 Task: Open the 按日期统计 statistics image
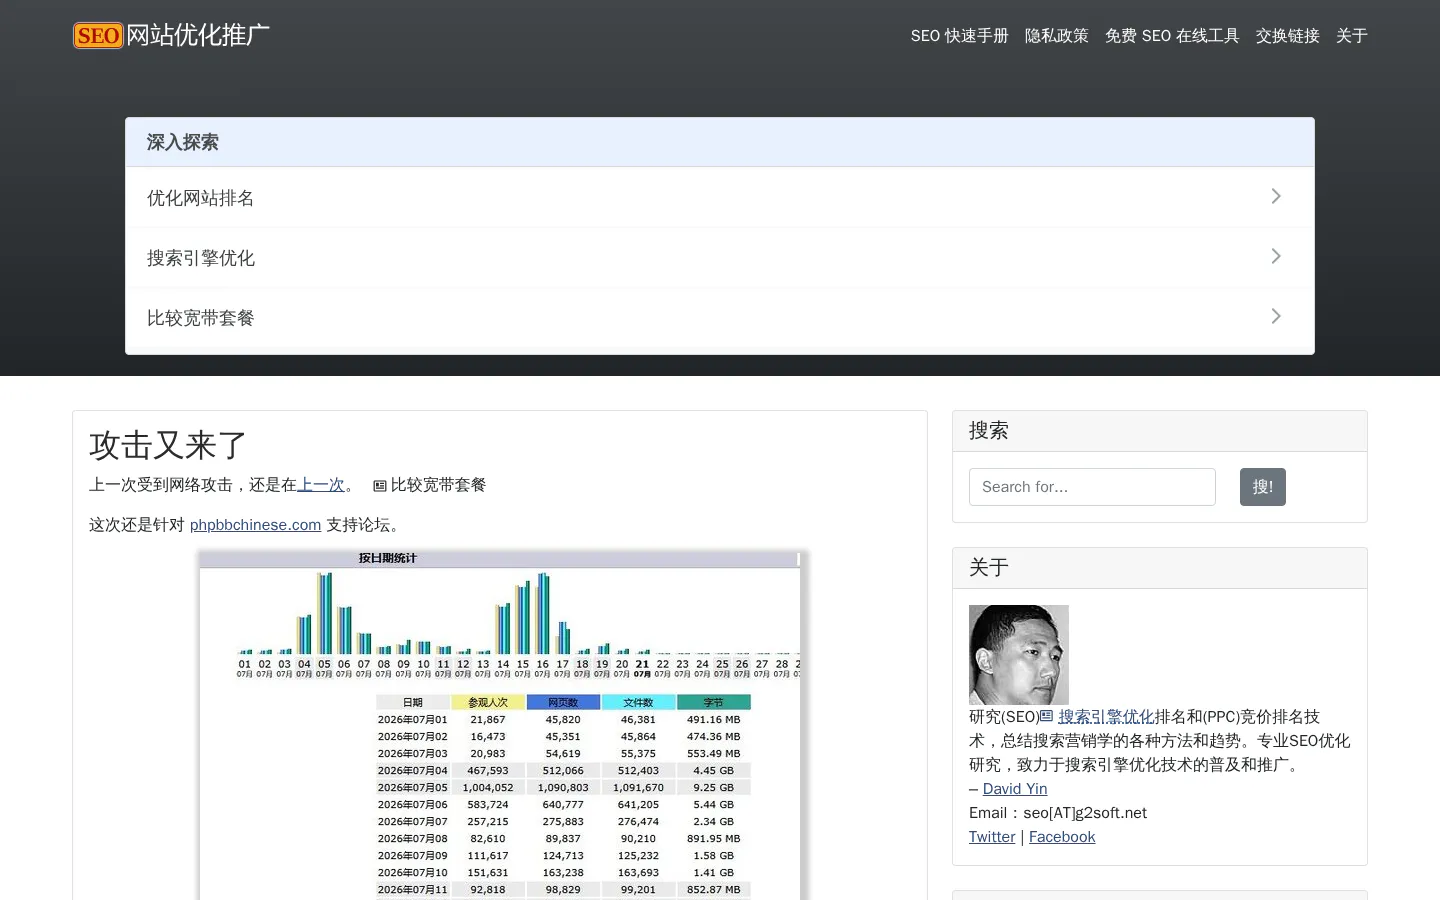pos(500,725)
